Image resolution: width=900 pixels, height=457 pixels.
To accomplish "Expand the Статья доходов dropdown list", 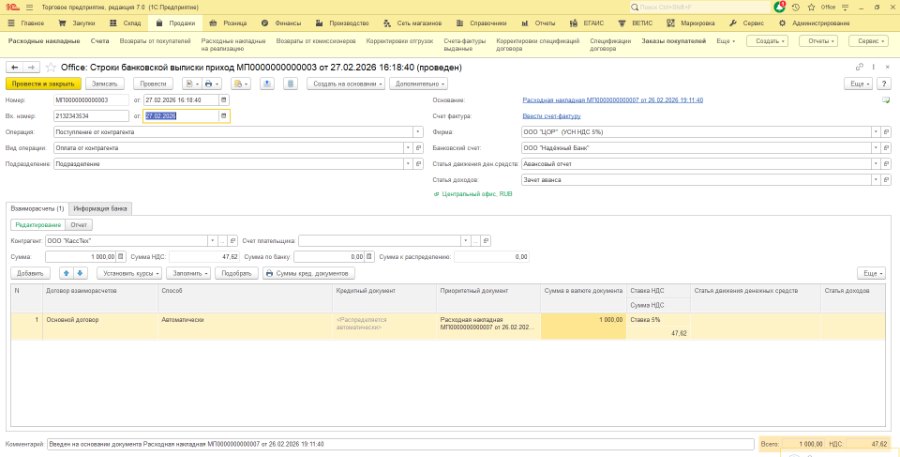I will click(876, 180).
